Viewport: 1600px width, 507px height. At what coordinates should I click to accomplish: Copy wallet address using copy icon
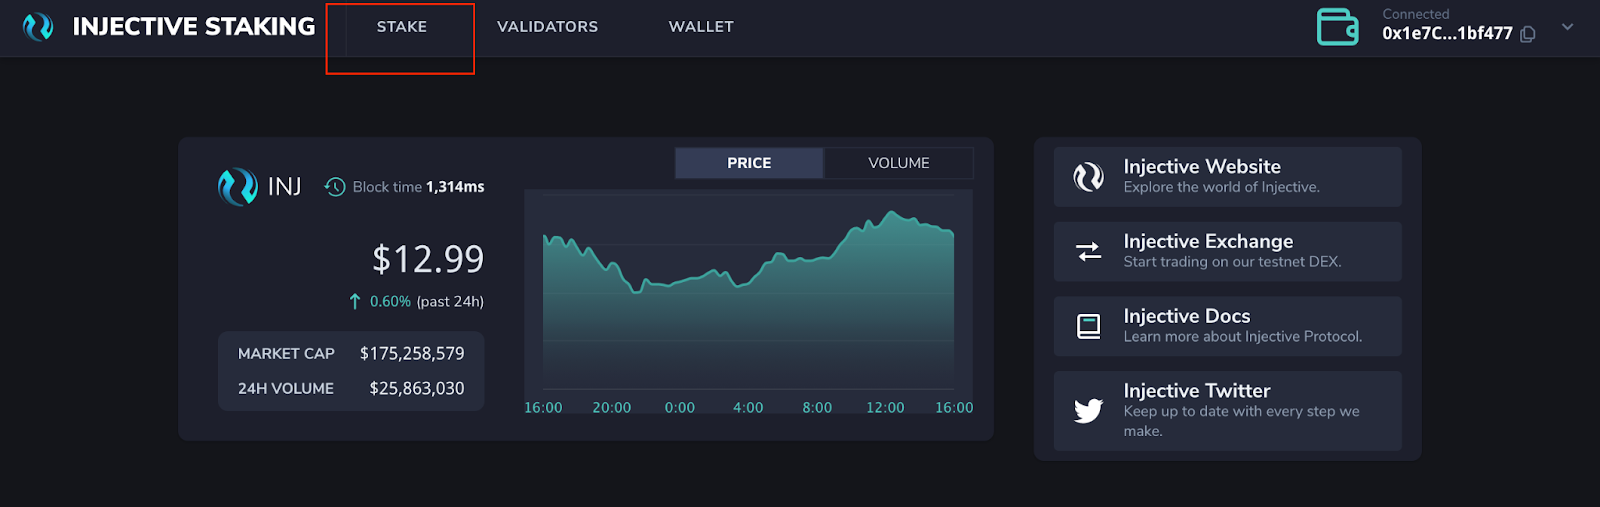click(x=1528, y=34)
